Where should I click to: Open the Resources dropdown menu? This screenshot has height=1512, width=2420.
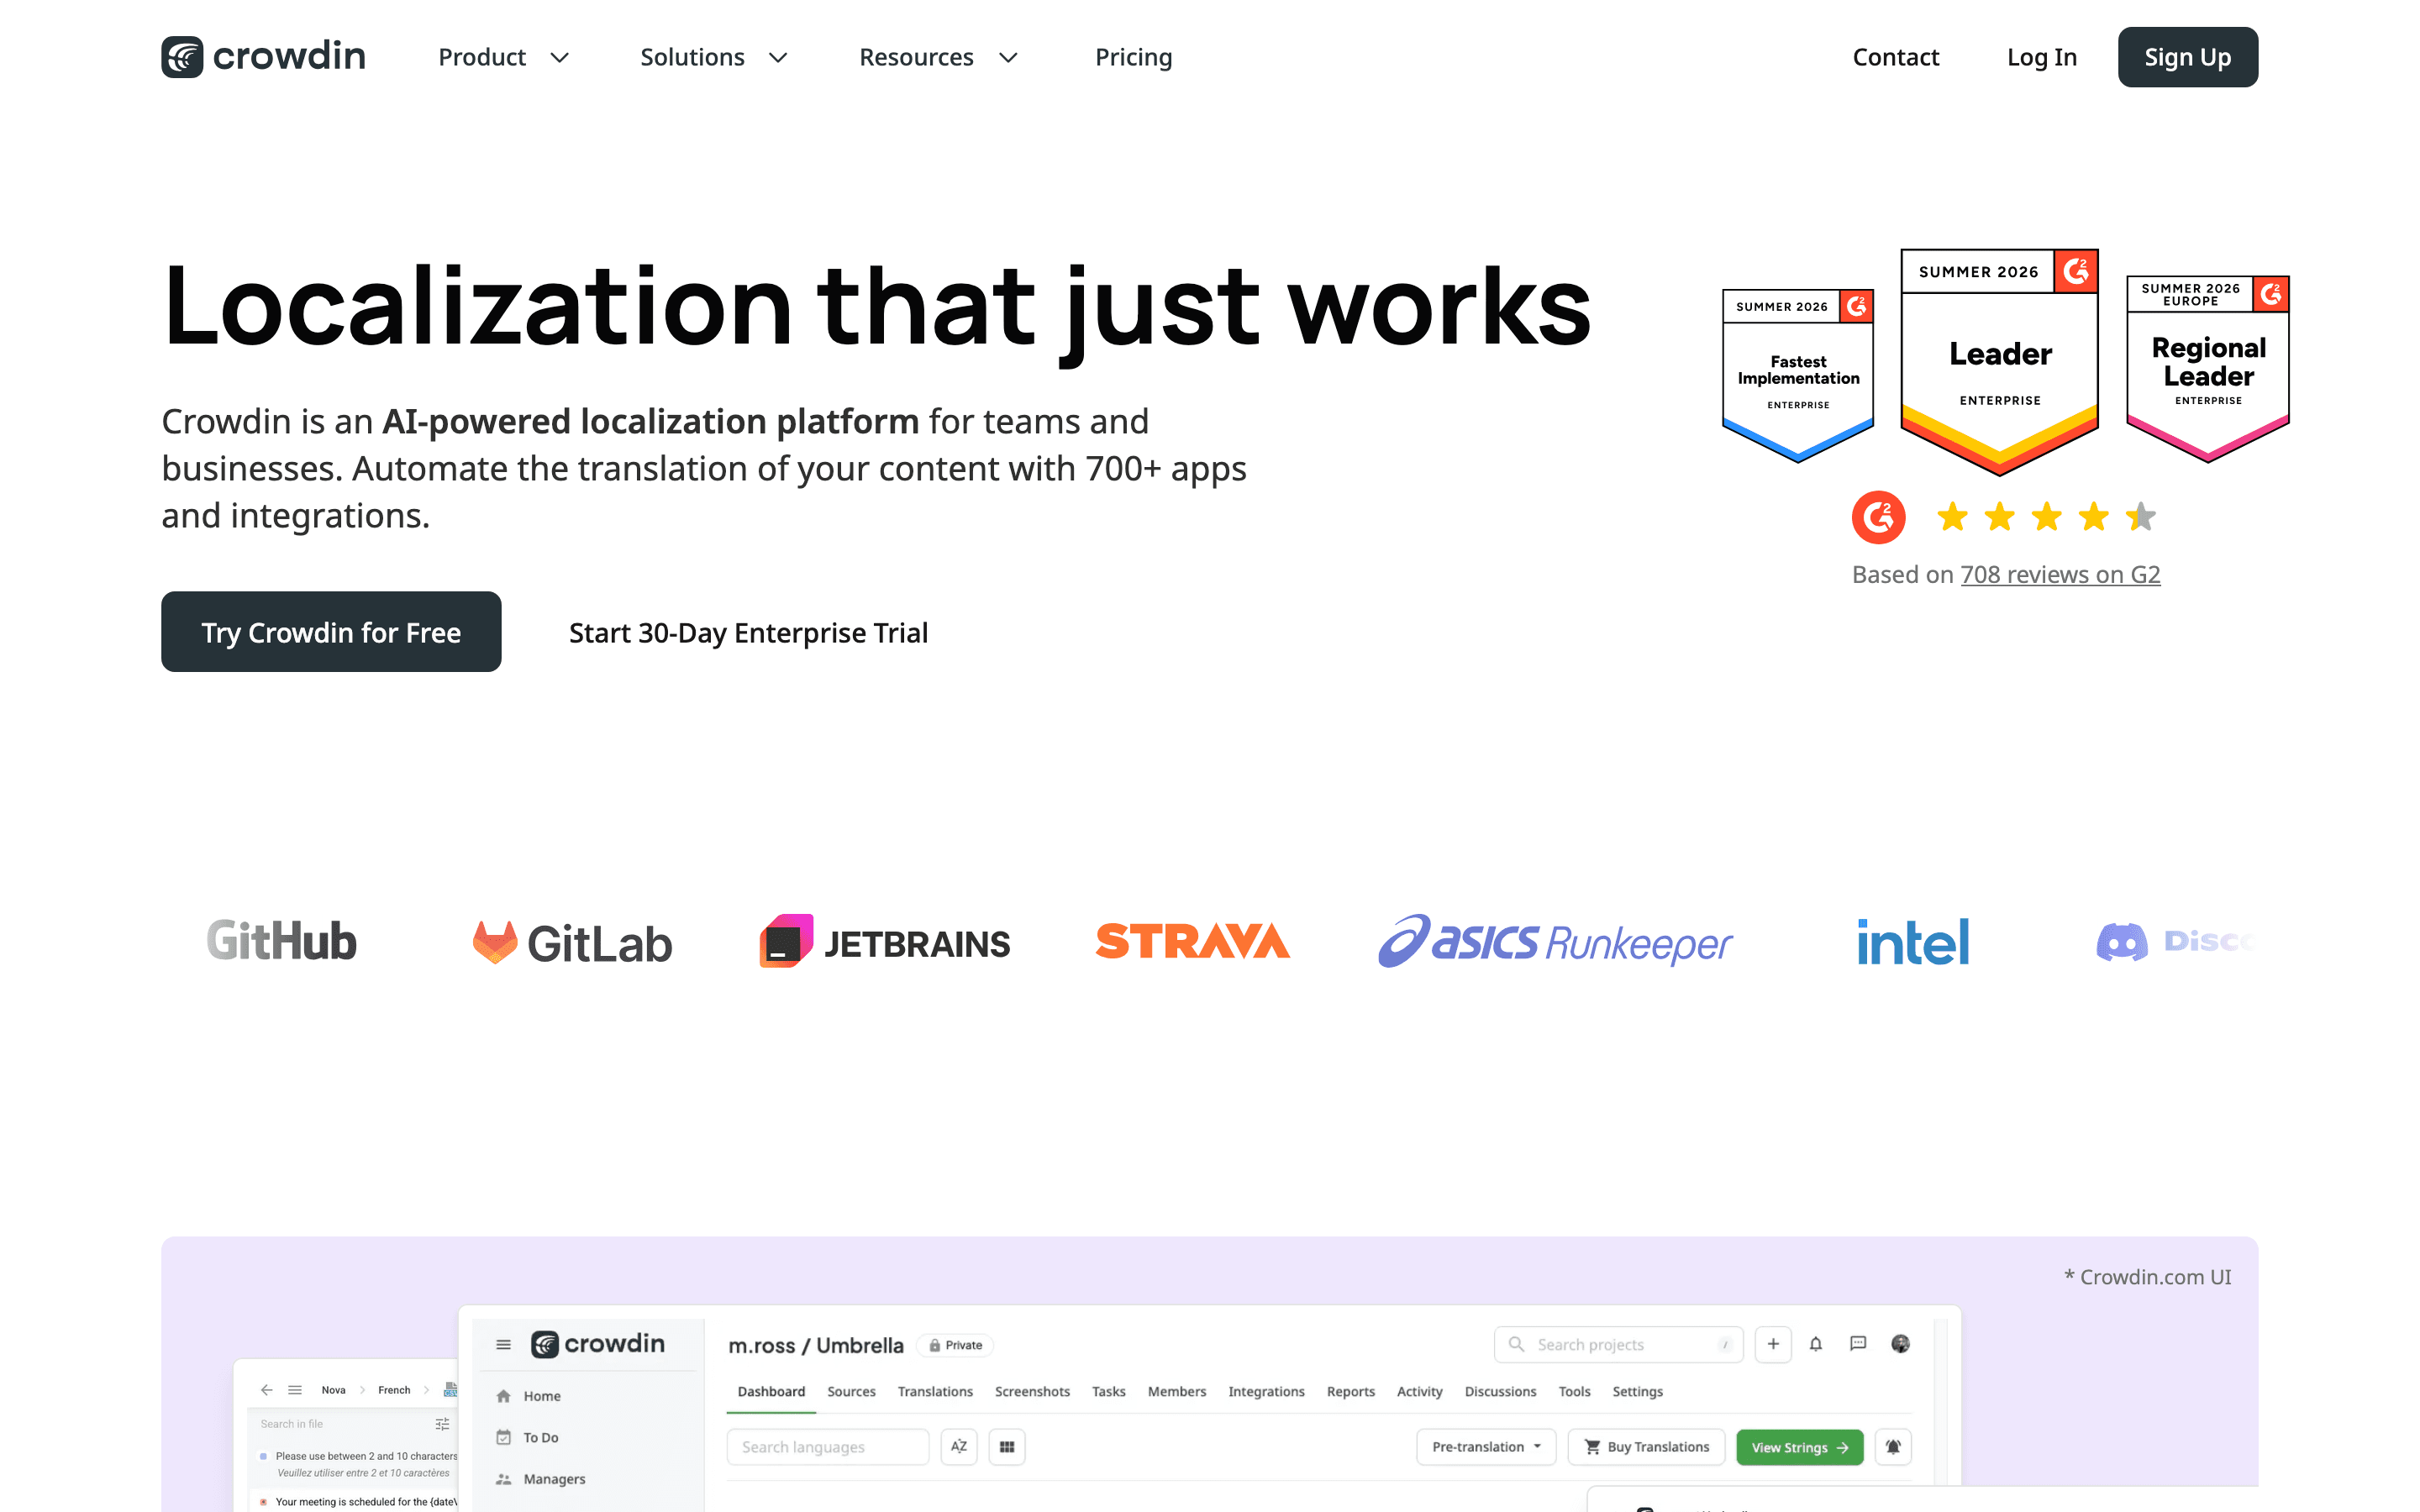click(939, 57)
